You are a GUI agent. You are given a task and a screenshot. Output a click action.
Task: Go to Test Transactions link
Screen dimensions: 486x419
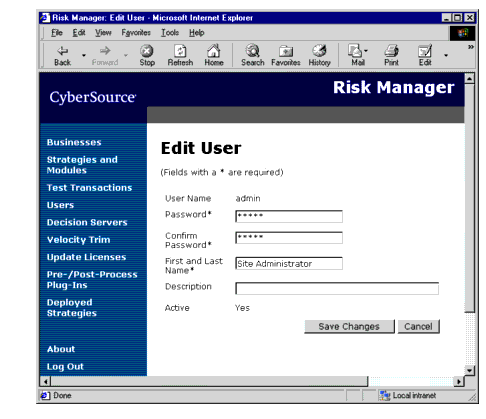89,188
